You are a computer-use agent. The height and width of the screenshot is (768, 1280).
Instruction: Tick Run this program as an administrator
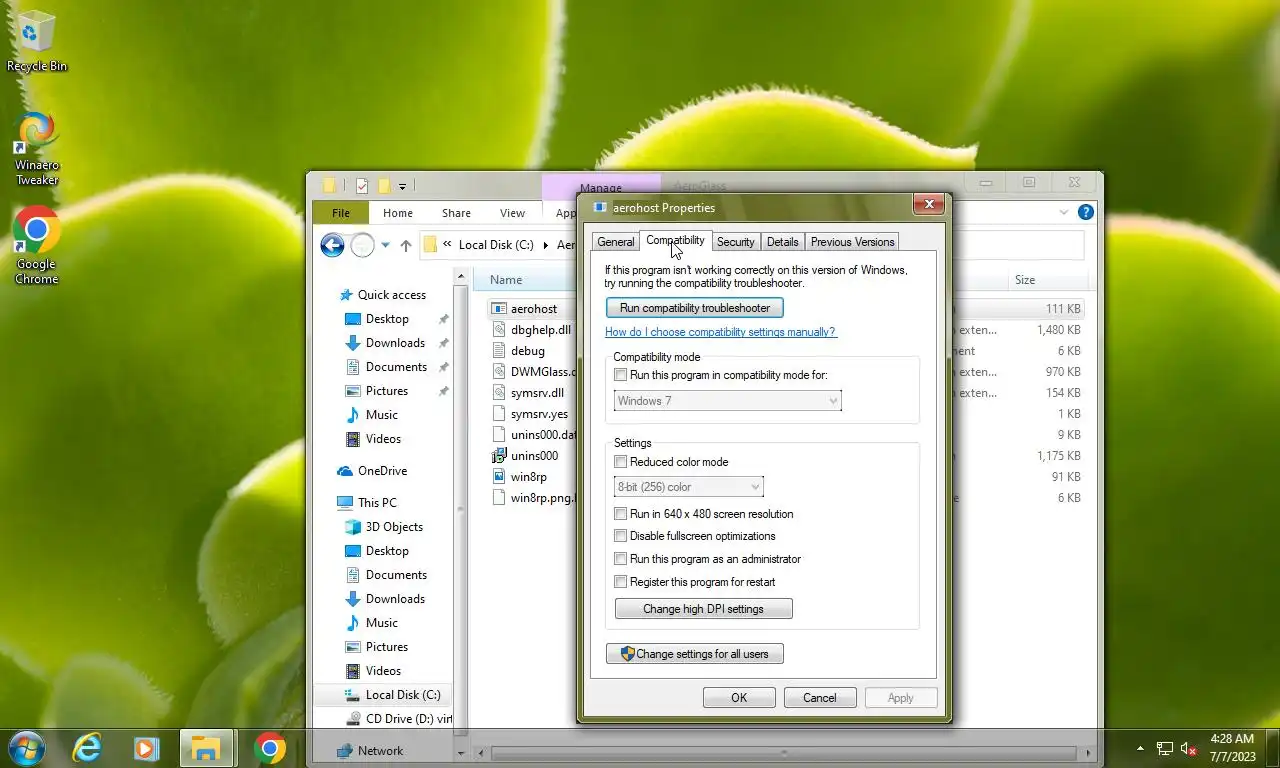tap(621, 559)
